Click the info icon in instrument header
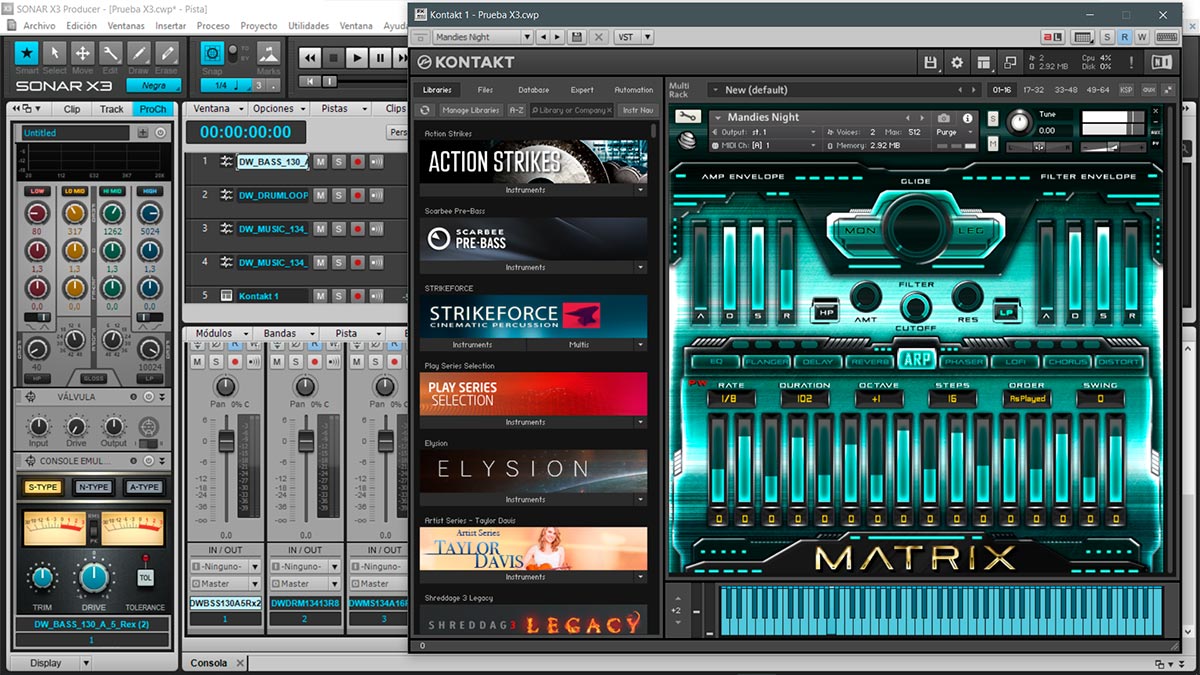This screenshot has height=675, width=1200. point(968,118)
